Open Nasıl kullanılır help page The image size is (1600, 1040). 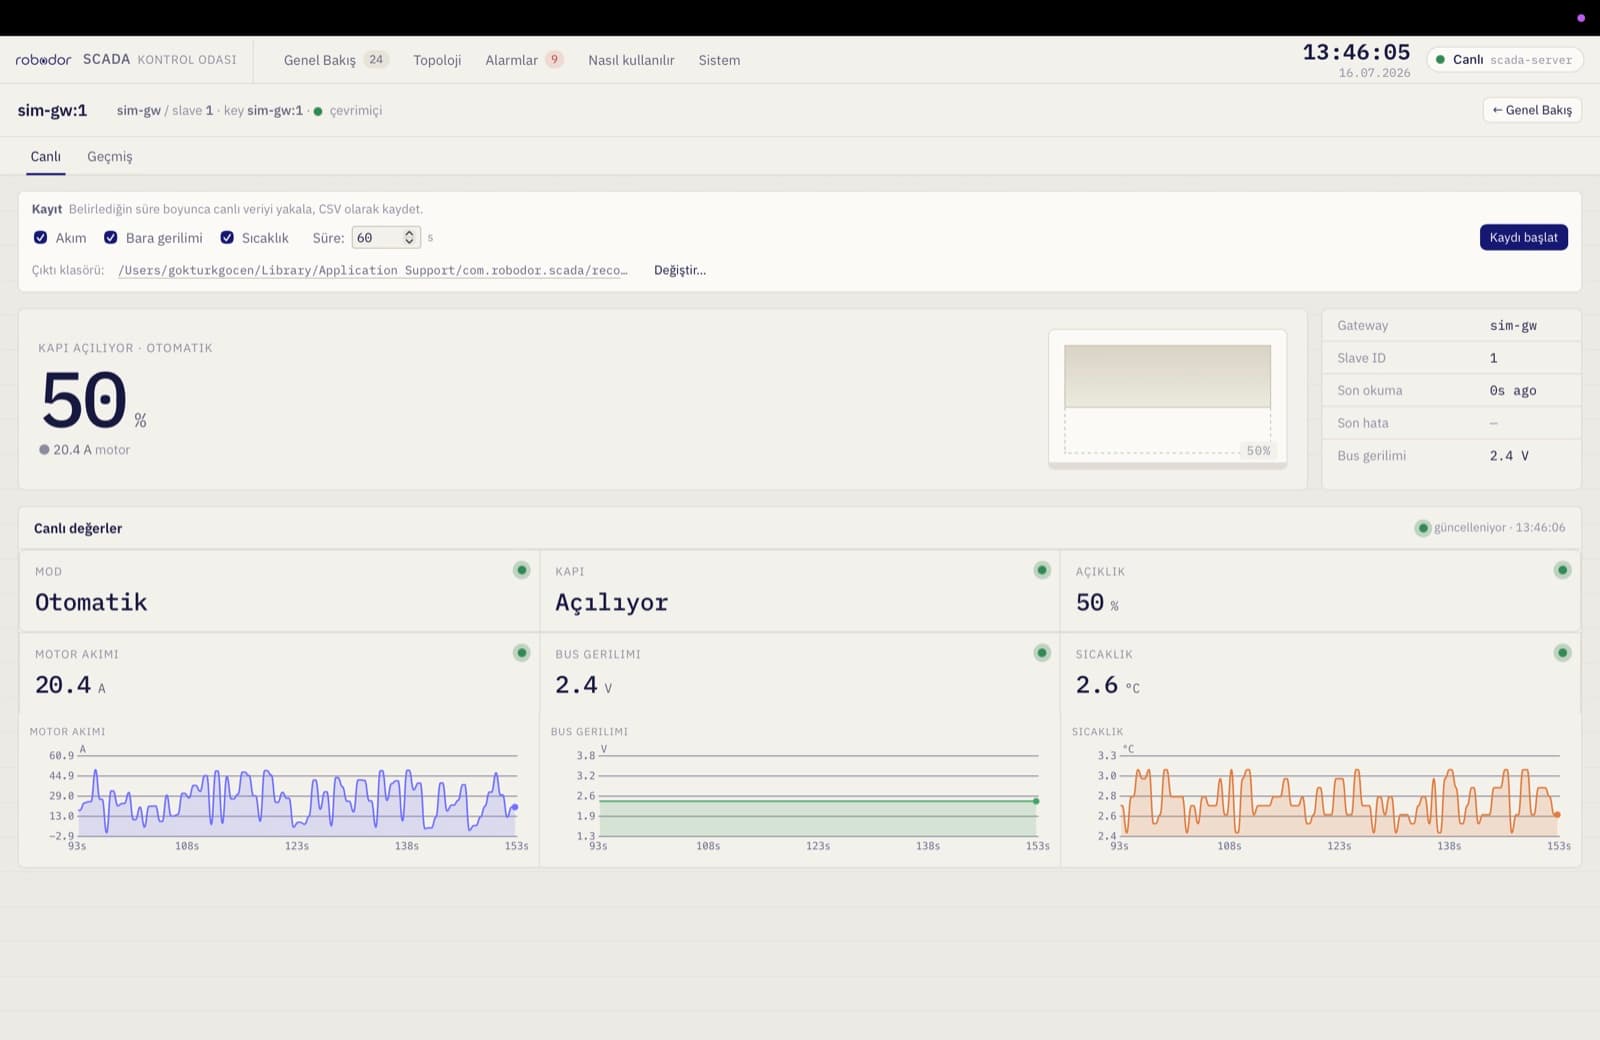click(x=631, y=60)
